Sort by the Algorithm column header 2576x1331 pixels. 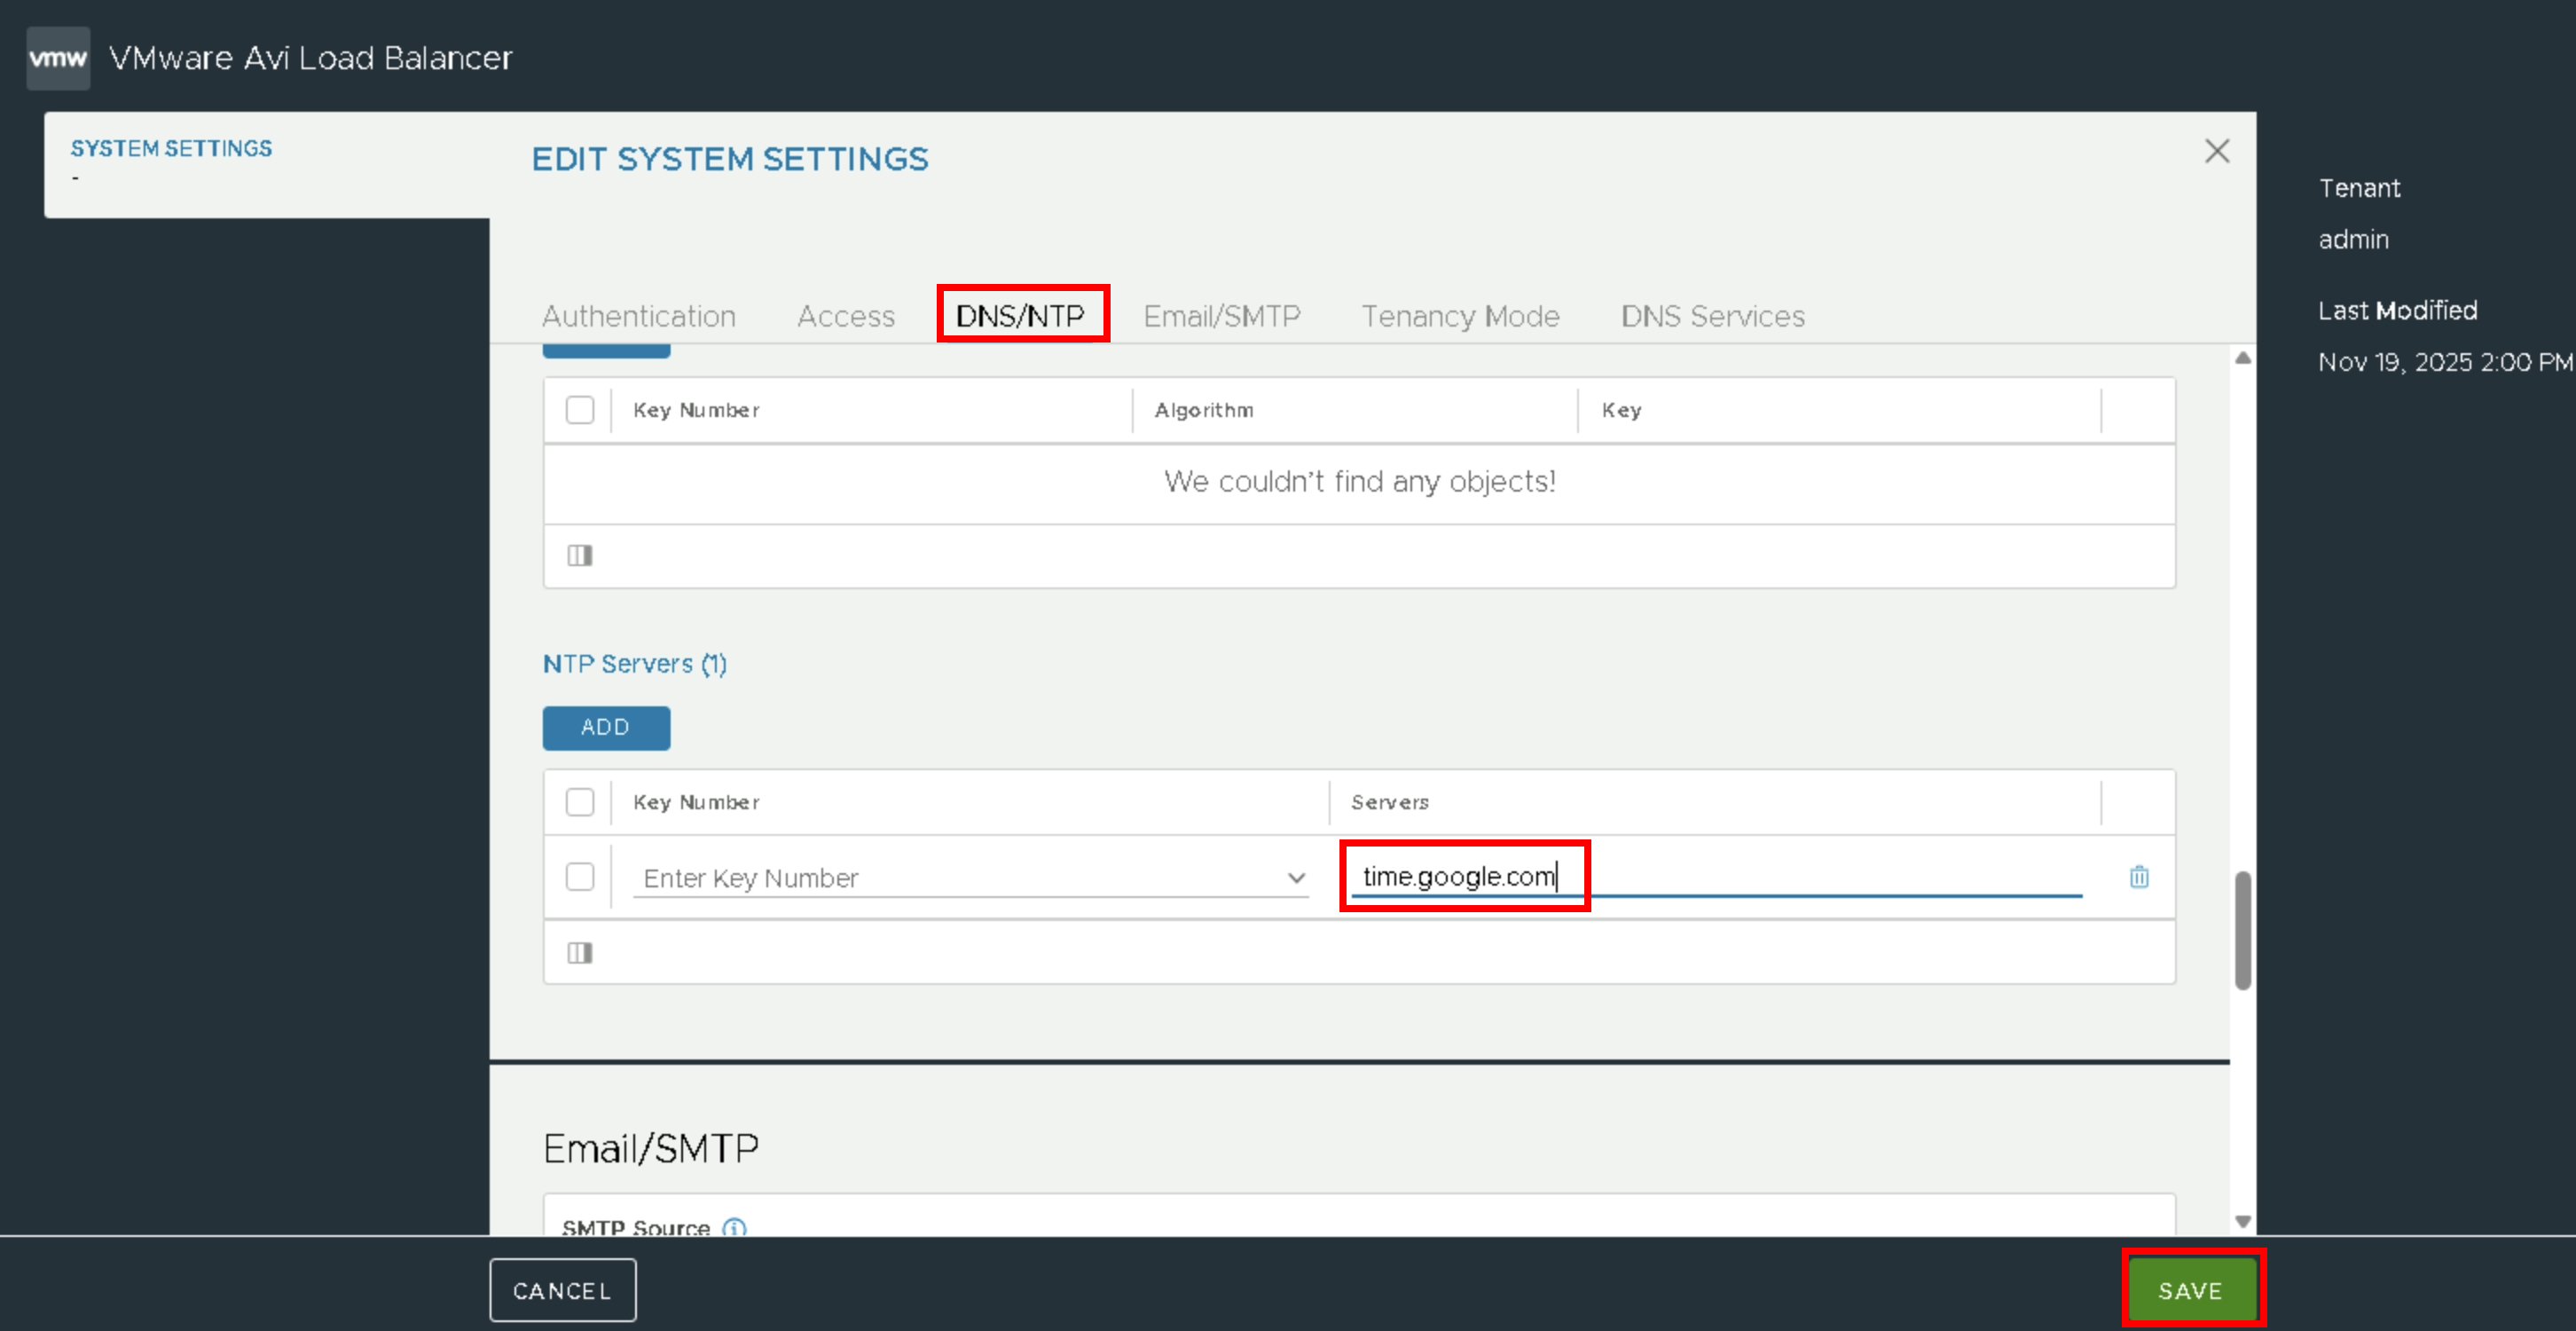[1204, 410]
